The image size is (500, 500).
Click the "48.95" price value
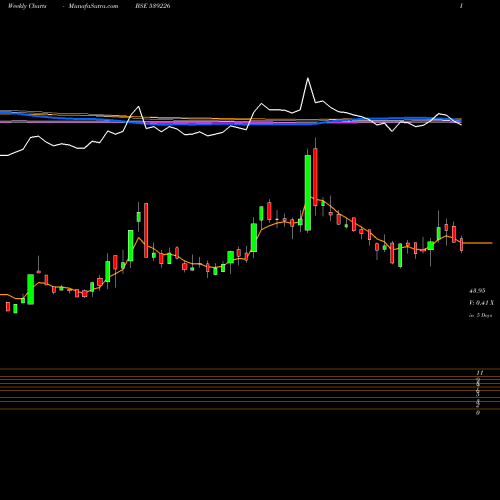477,291
